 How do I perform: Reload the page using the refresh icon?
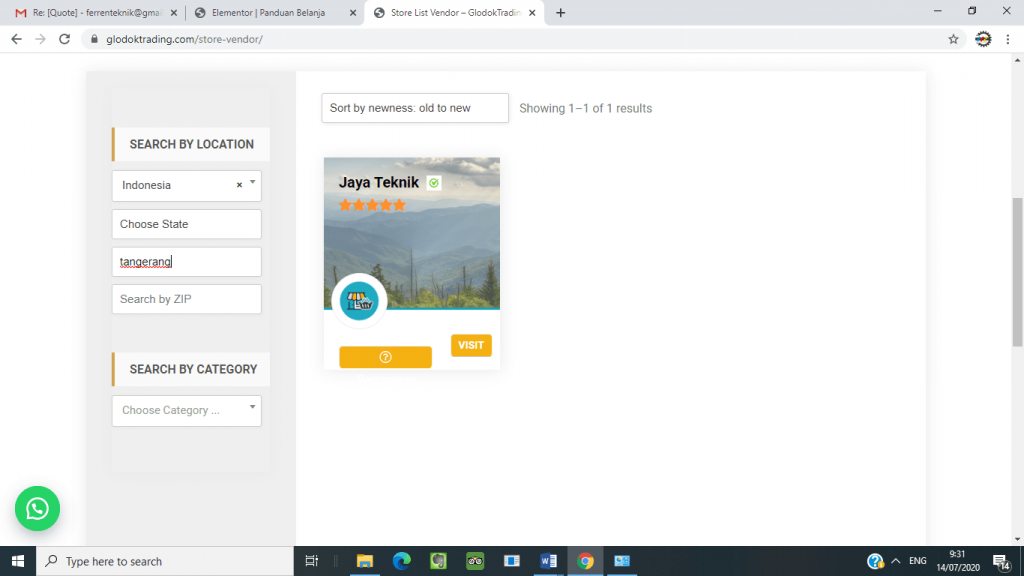(x=65, y=39)
